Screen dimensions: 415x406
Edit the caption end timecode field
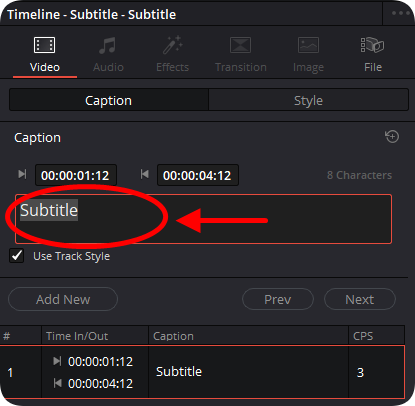click(x=198, y=175)
